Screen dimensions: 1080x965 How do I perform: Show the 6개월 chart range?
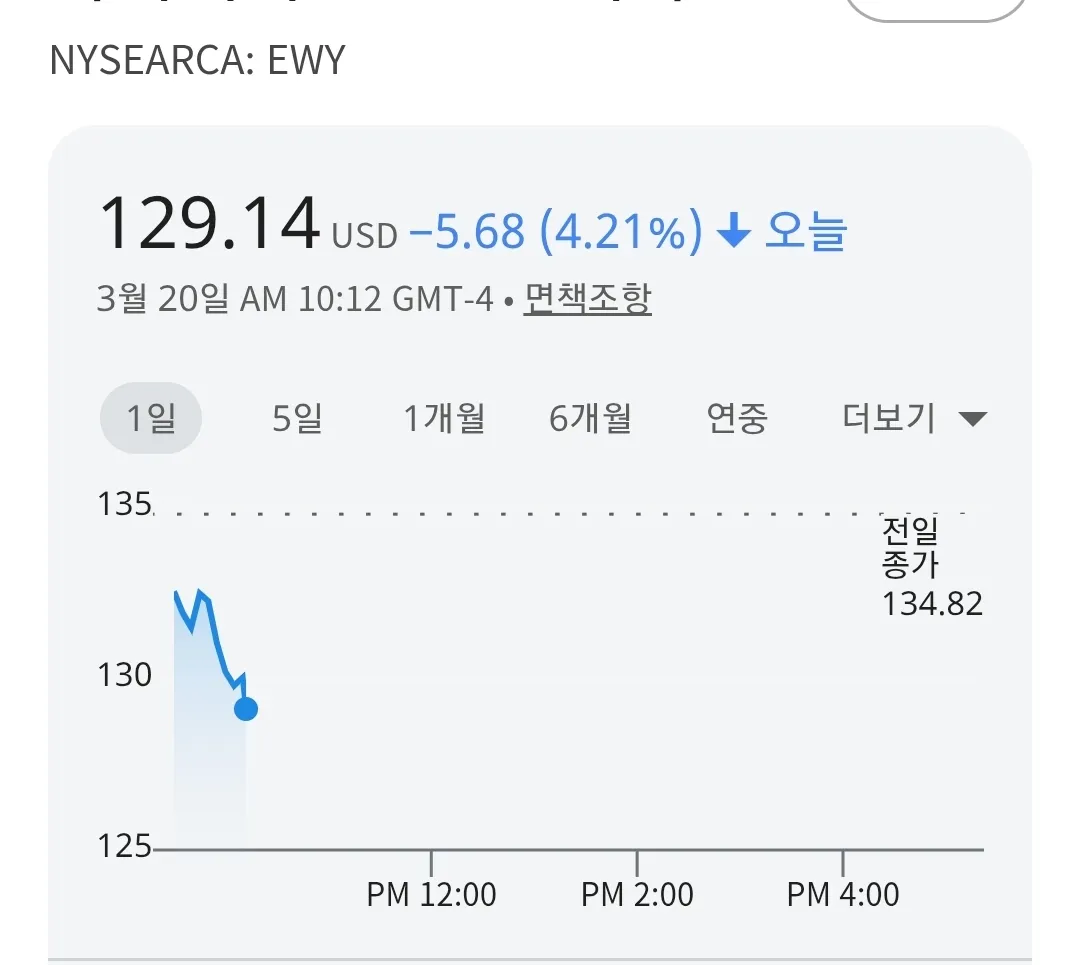tap(590, 418)
